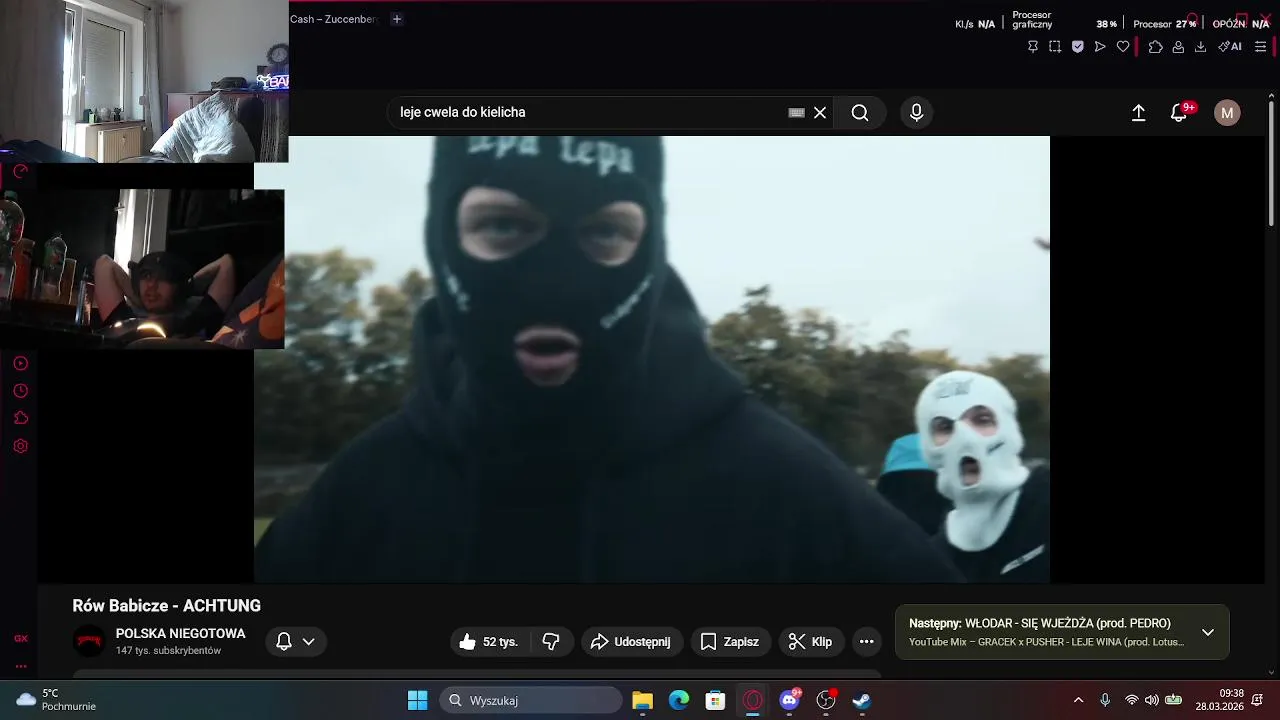This screenshot has width=1280, height=720.
Task: Open the Player icon in Opera sidebar
Action: point(20,363)
